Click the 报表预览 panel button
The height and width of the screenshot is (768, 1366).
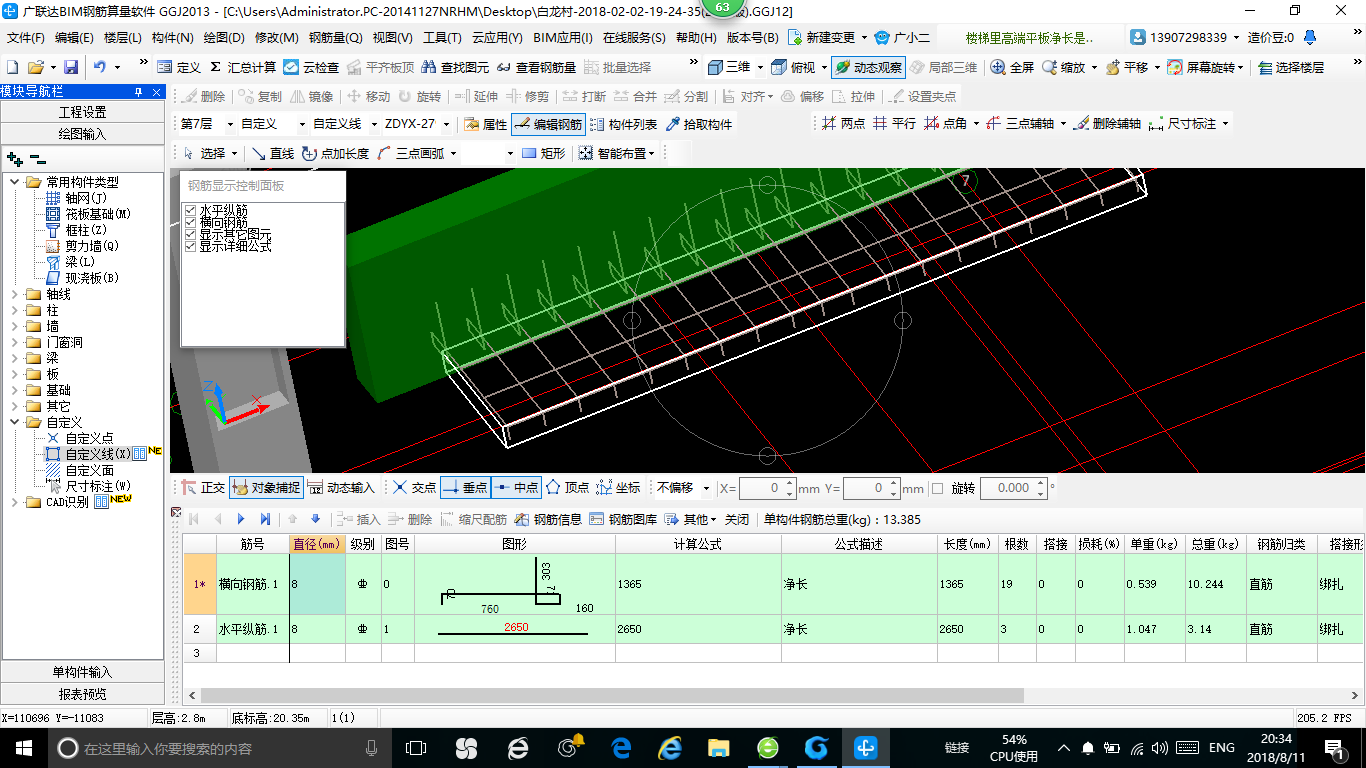[82, 694]
